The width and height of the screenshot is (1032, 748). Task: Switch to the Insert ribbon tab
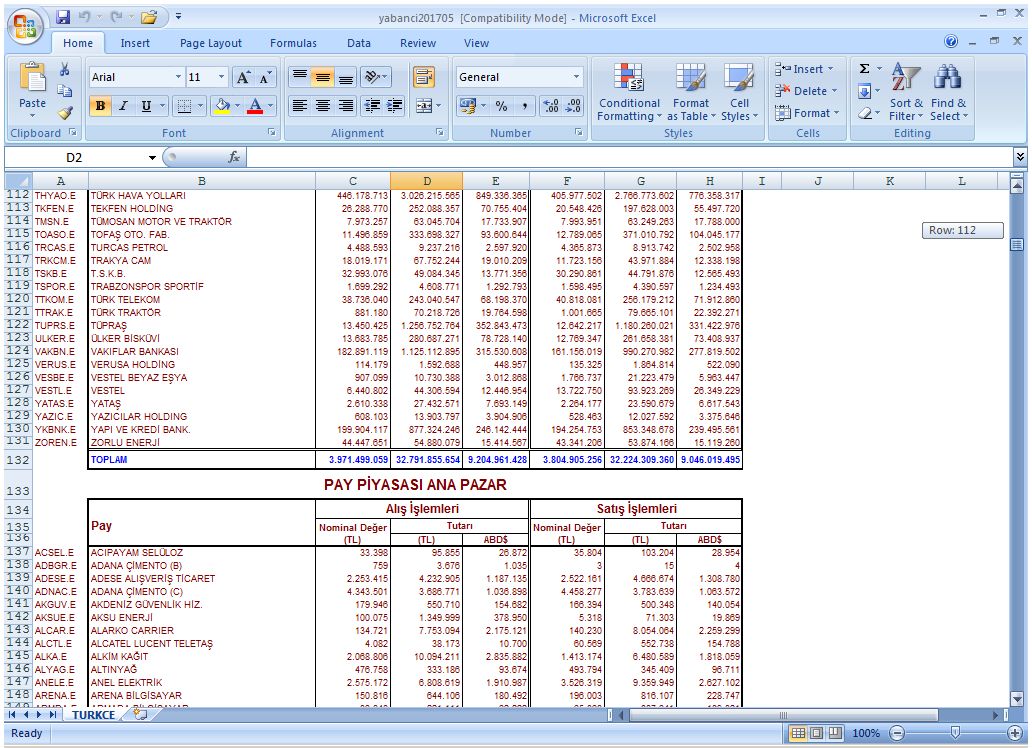(x=135, y=43)
